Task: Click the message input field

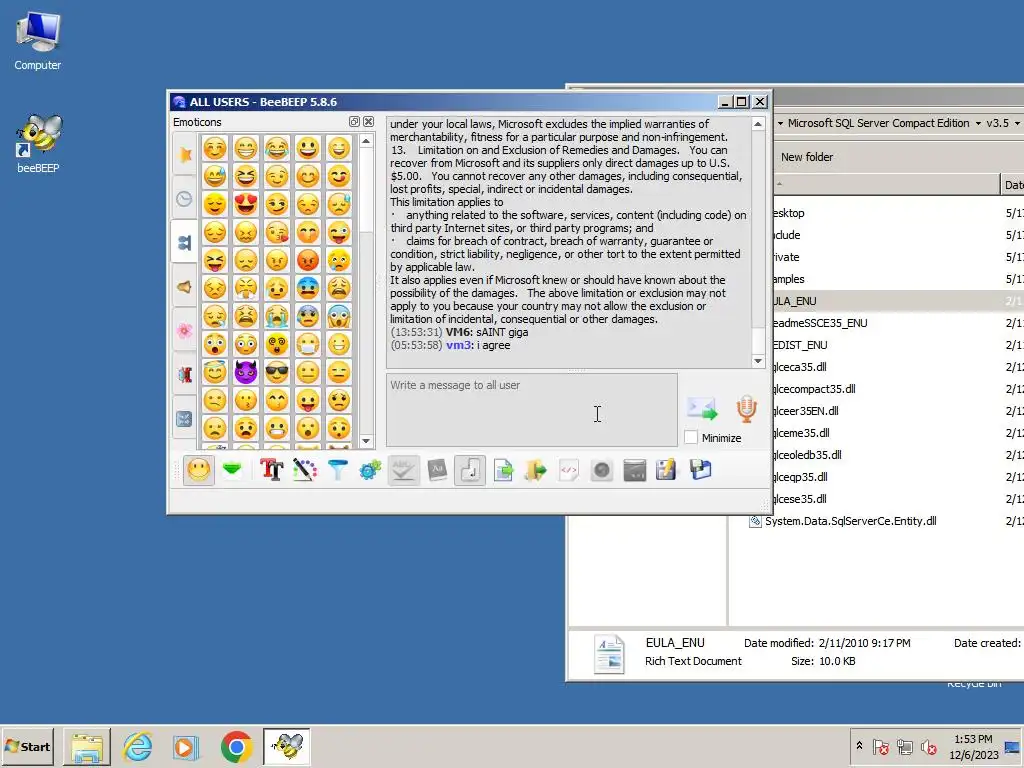Action: (532, 410)
